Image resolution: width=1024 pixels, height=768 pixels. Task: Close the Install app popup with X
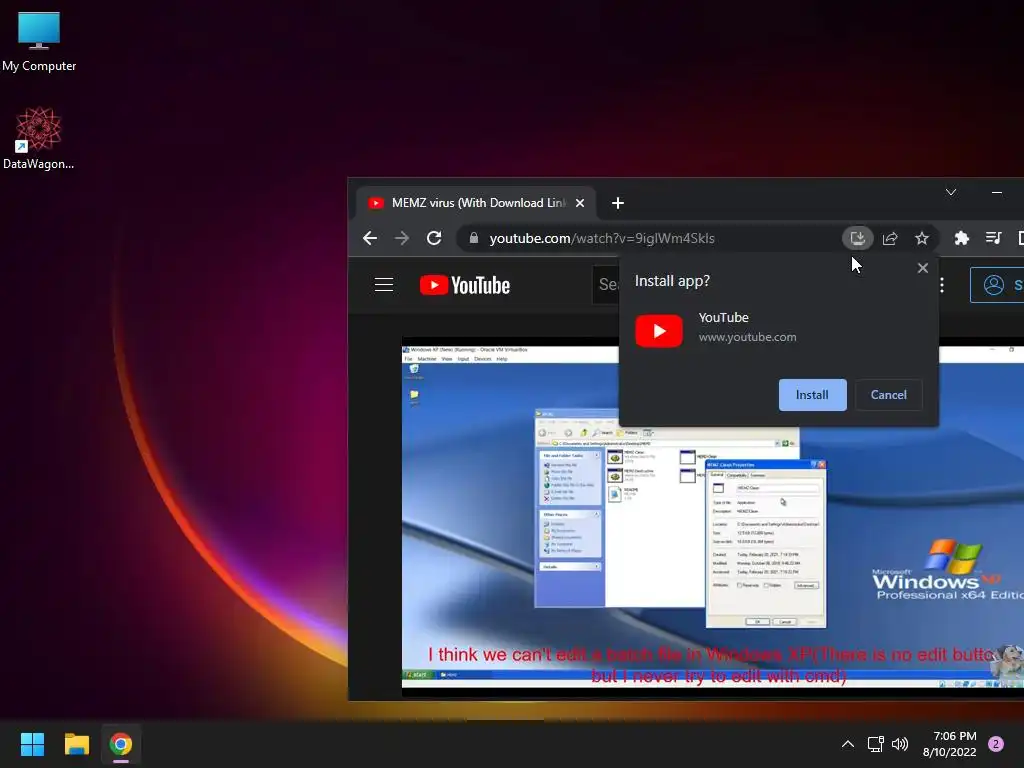click(923, 268)
